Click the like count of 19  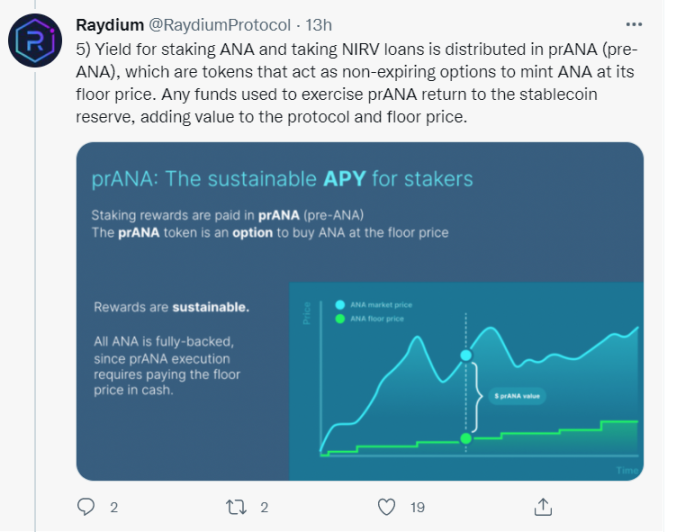[x=417, y=507]
